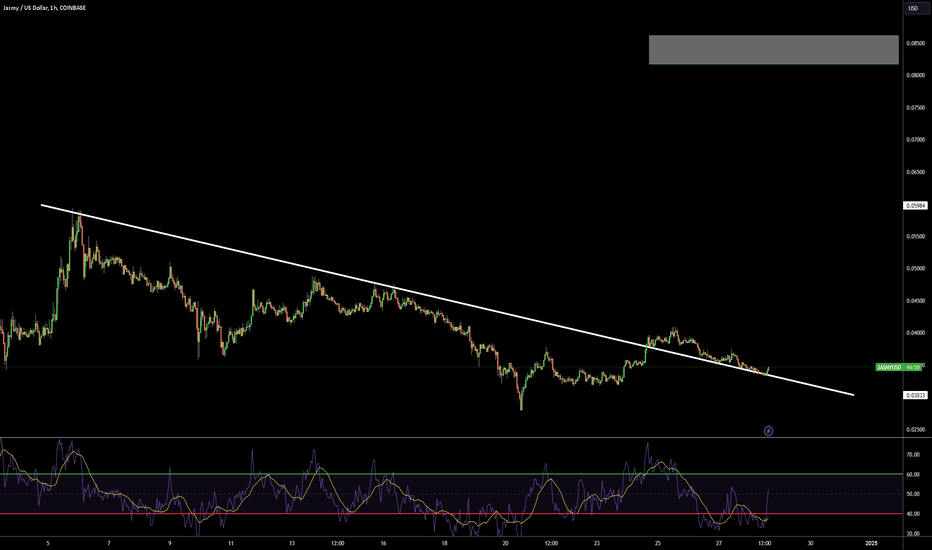Viewport: 932px width, 550px height.
Task: Click the Jasmy / US Dollar chart title
Action: 45,8
